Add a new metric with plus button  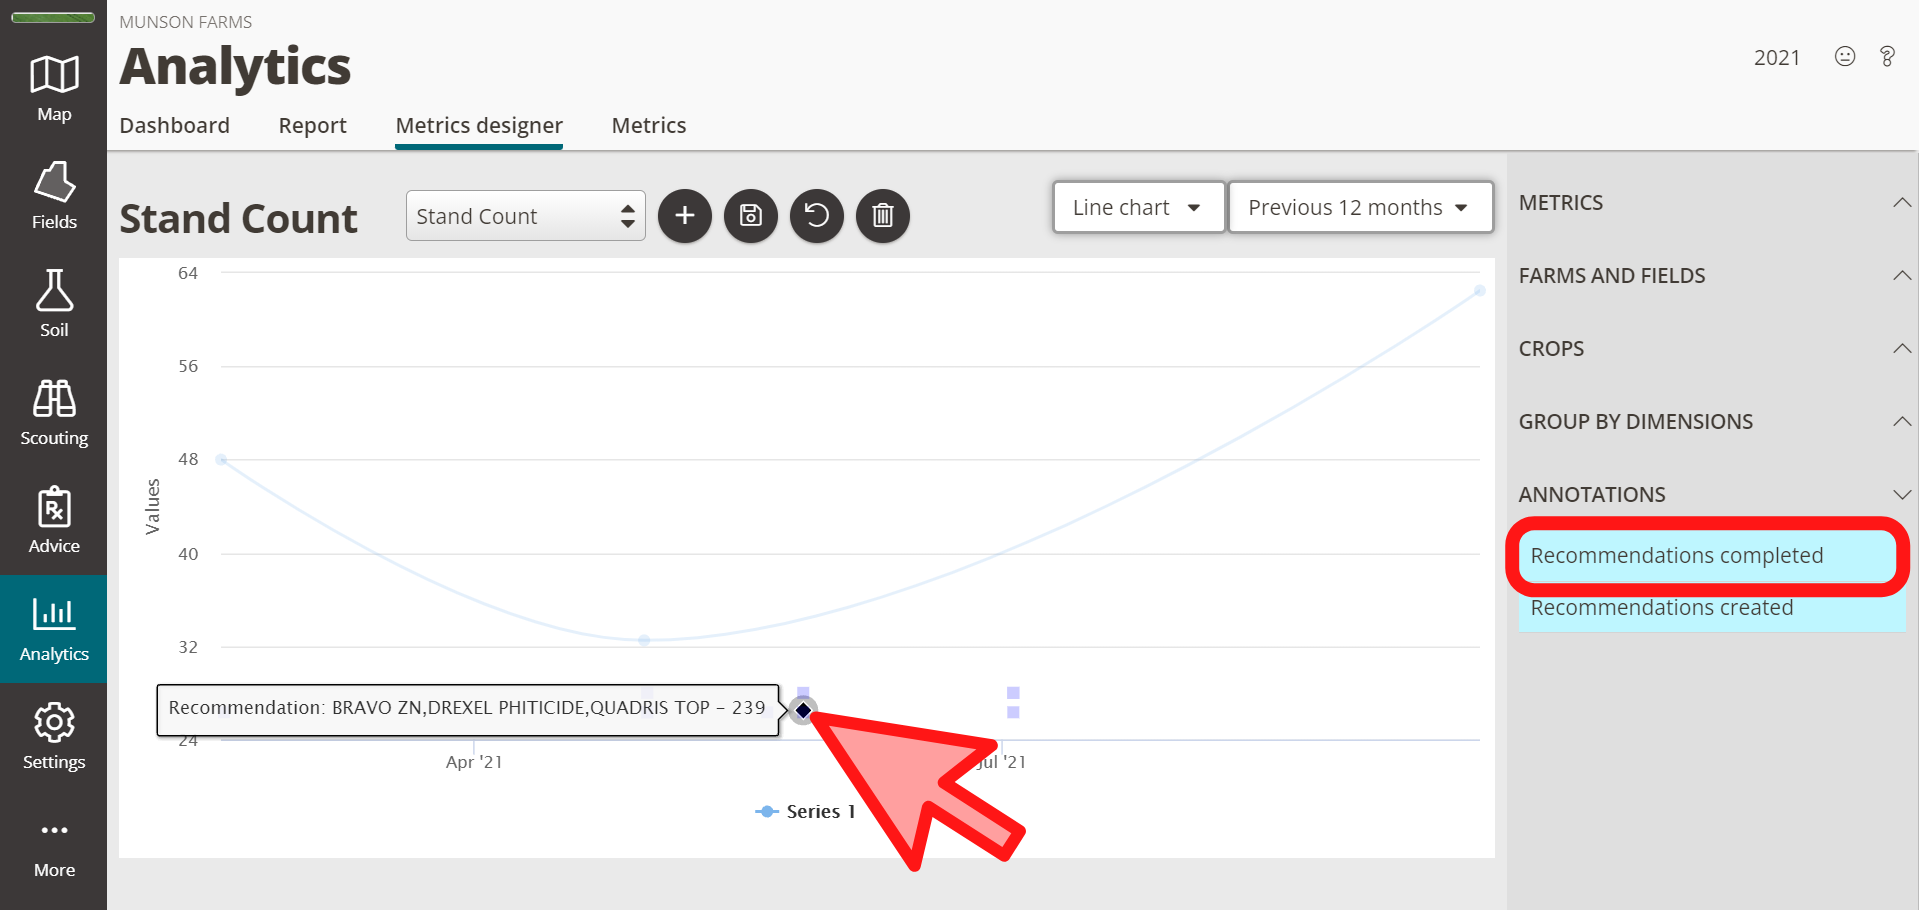pyautogui.click(x=685, y=215)
